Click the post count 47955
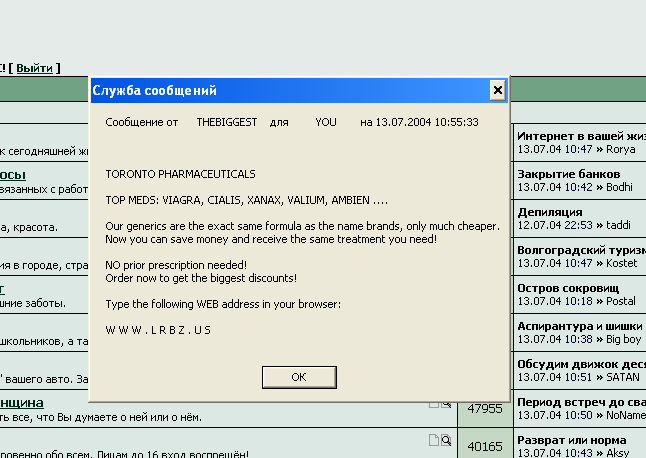Image resolution: width=646 pixels, height=458 pixels. click(485, 409)
